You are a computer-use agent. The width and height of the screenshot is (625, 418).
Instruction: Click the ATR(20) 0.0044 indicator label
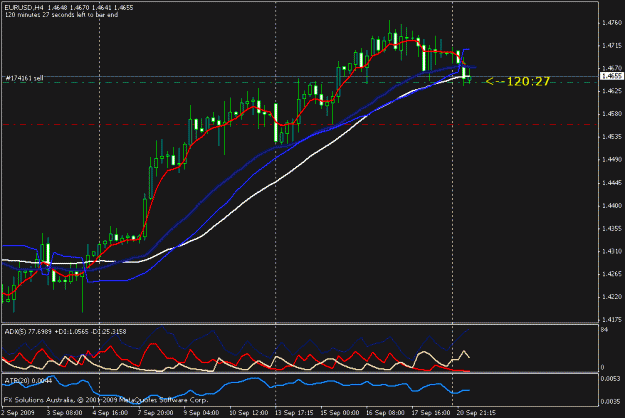pyautogui.click(x=28, y=381)
